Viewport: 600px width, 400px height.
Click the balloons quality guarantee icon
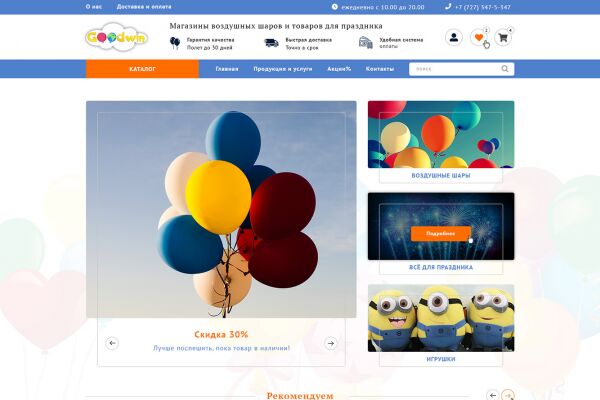(x=175, y=43)
